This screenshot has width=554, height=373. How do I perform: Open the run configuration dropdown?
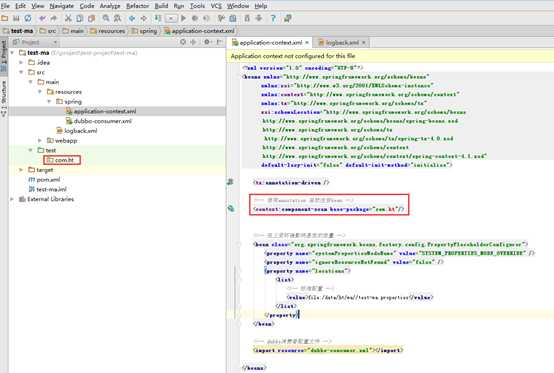171,18
